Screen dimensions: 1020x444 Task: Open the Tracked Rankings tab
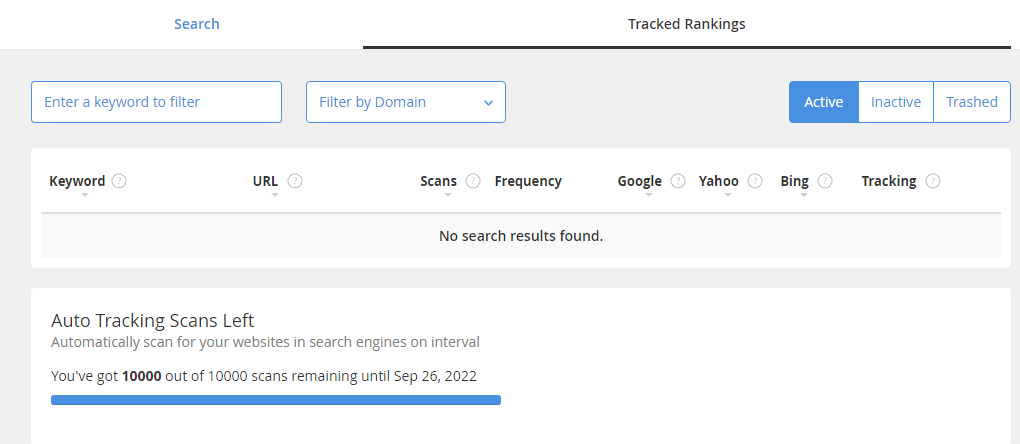click(686, 24)
